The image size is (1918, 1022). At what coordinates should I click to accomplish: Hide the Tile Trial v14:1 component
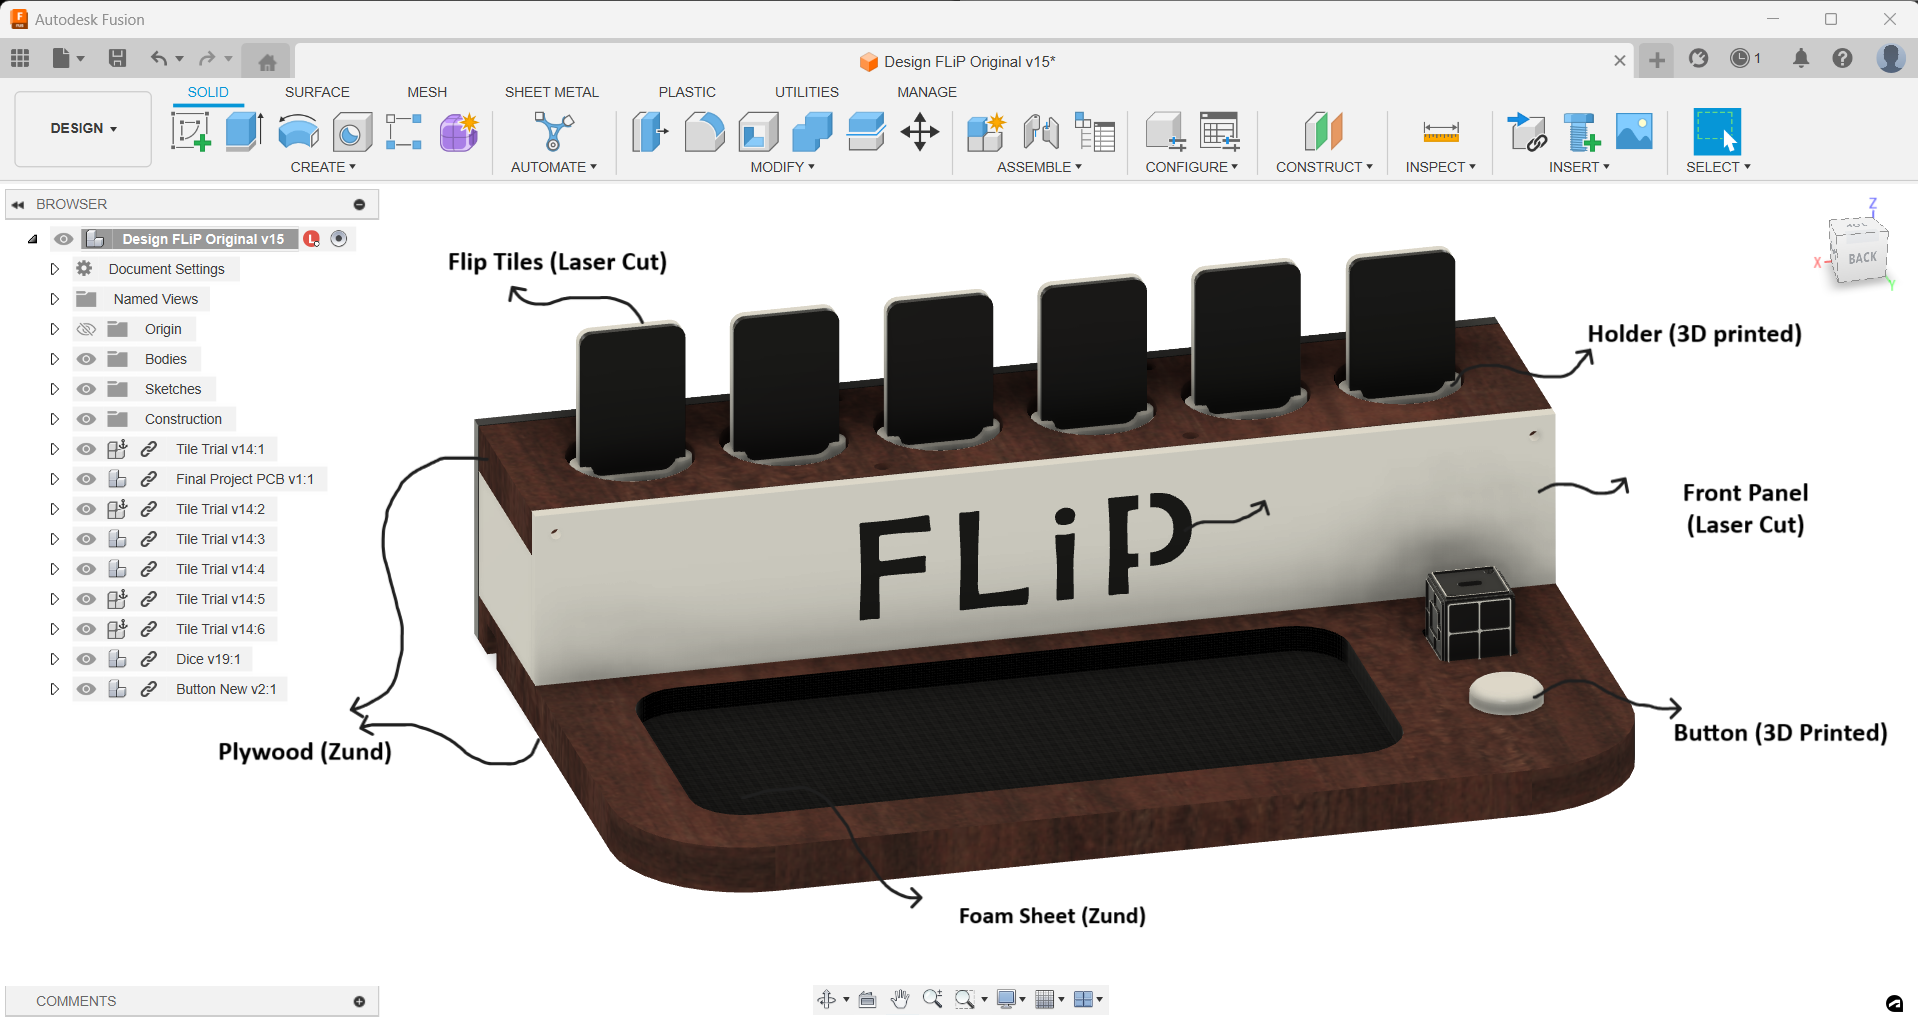(x=87, y=449)
